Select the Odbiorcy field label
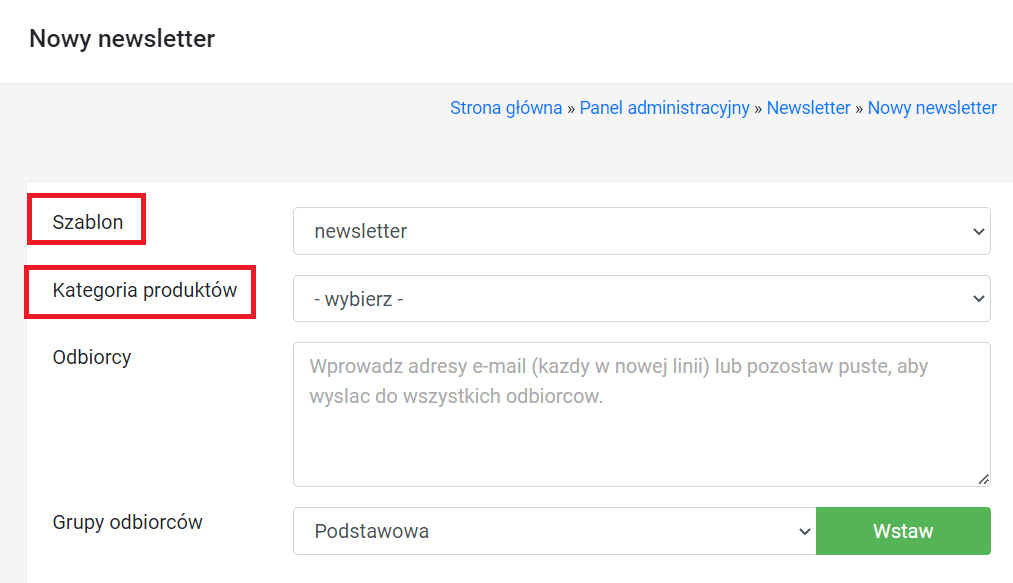This screenshot has width=1013, height=583. point(92,357)
